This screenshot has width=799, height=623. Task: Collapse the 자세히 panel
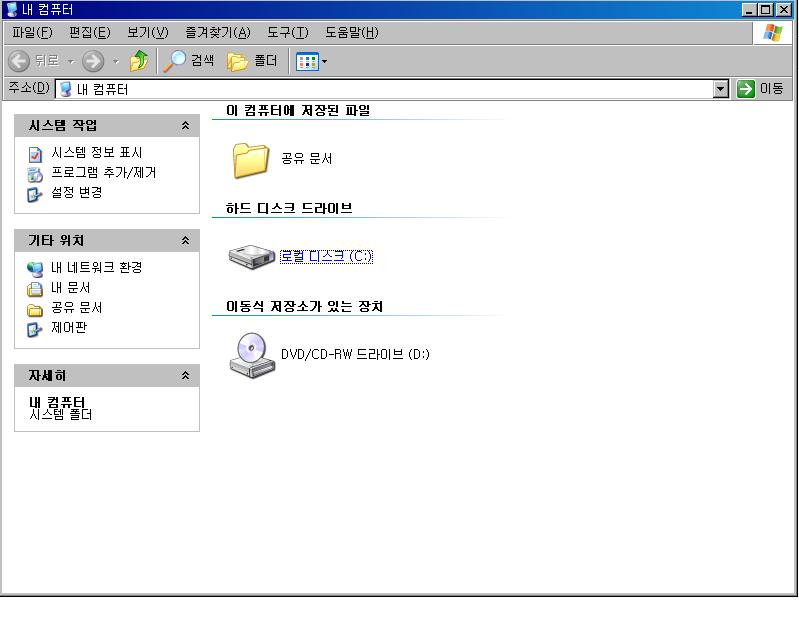coord(185,375)
